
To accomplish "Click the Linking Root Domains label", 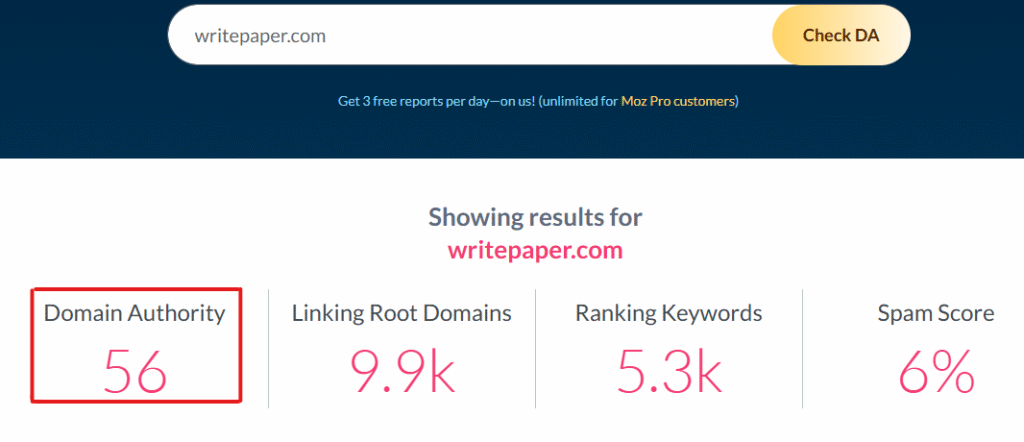I will [402, 313].
